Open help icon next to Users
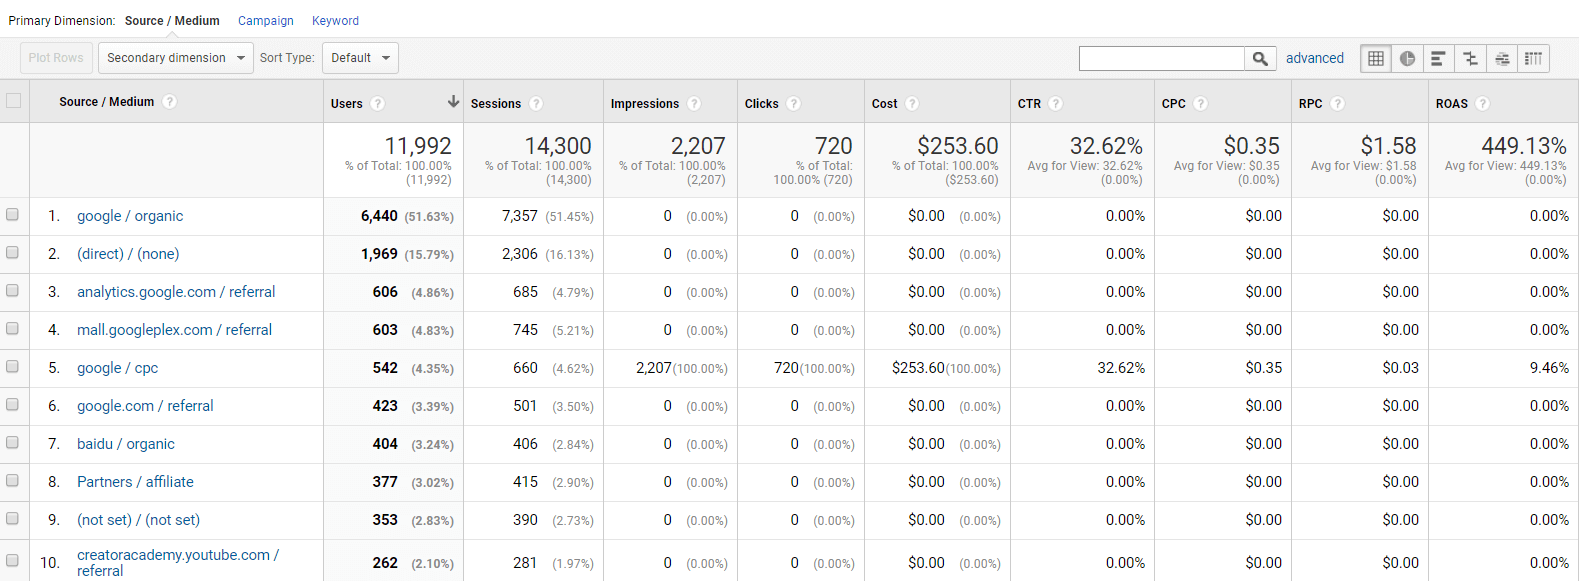Image resolution: width=1579 pixels, height=581 pixels. (x=377, y=103)
